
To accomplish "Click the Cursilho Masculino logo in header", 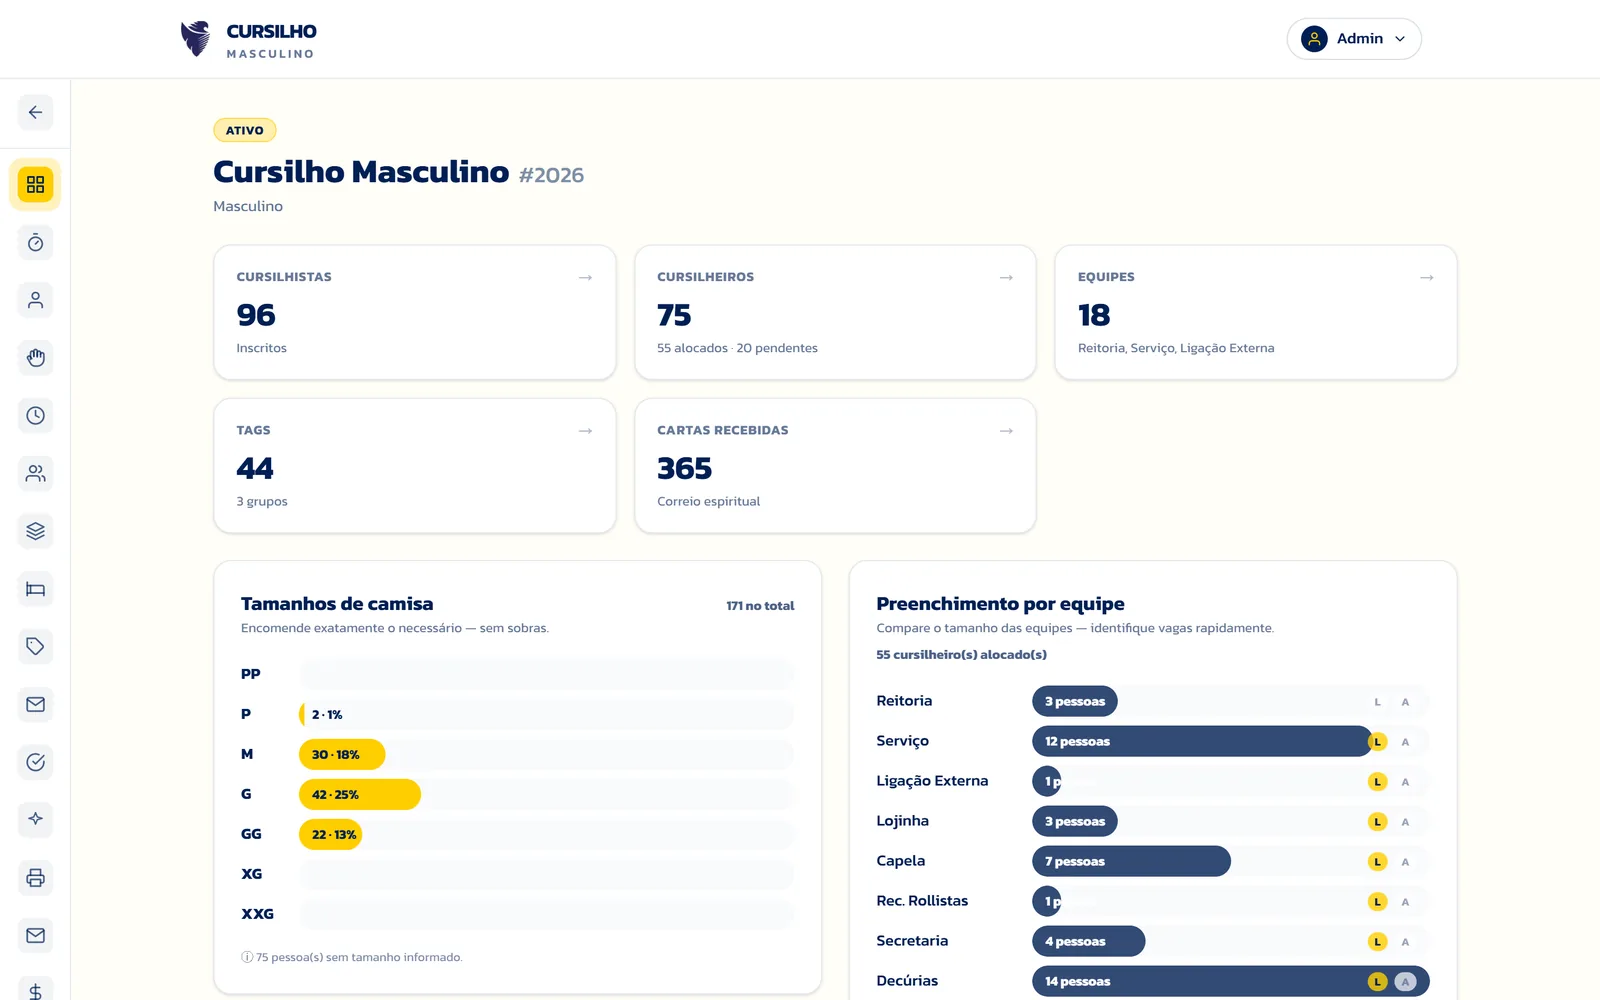I will (248, 39).
